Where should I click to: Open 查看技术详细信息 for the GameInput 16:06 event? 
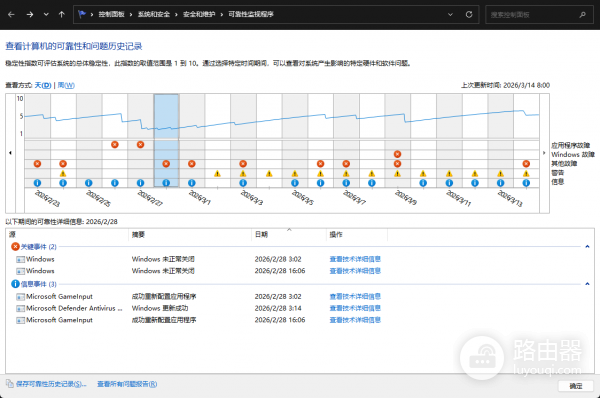click(355, 320)
